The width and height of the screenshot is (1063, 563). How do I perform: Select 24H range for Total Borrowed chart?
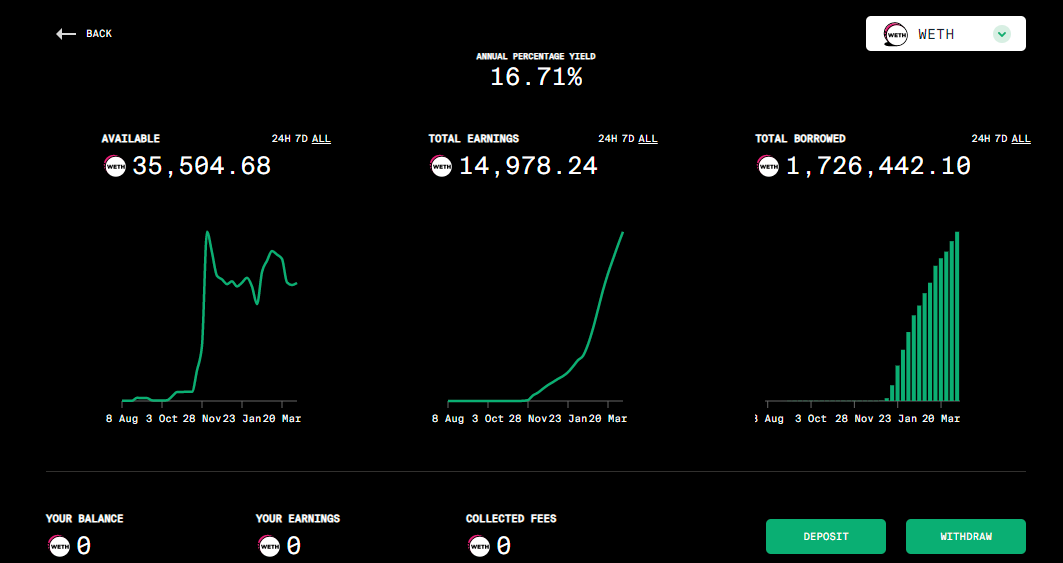pos(981,139)
